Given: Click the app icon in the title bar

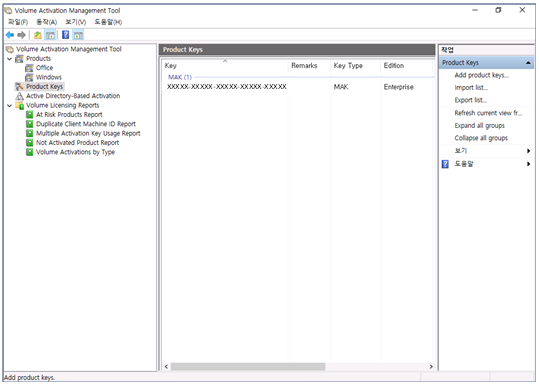Looking at the screenshot, I should click(x=8, y=11).
